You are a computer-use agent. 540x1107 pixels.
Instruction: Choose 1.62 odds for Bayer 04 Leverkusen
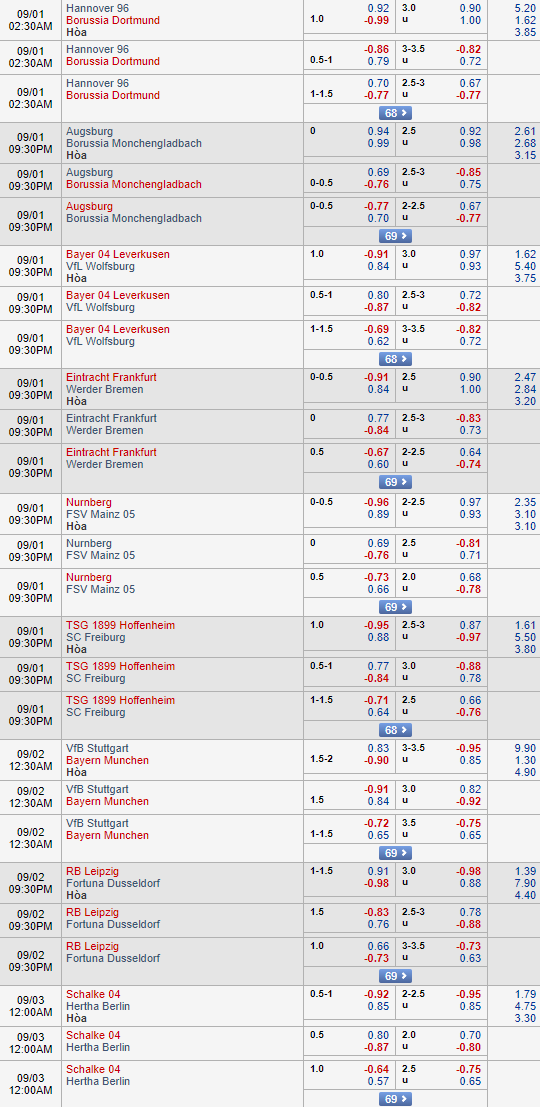click(526, 254)
